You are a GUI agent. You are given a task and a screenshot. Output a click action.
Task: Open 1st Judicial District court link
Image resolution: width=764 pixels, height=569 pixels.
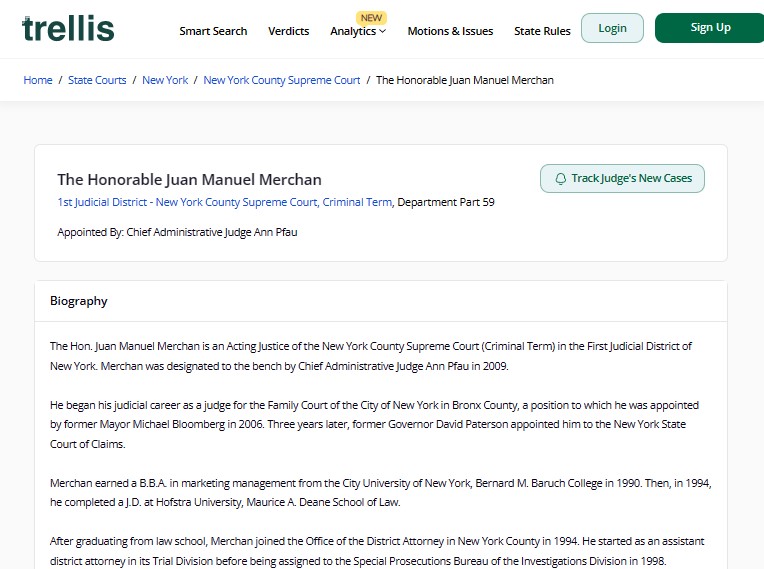pos(225,202)
